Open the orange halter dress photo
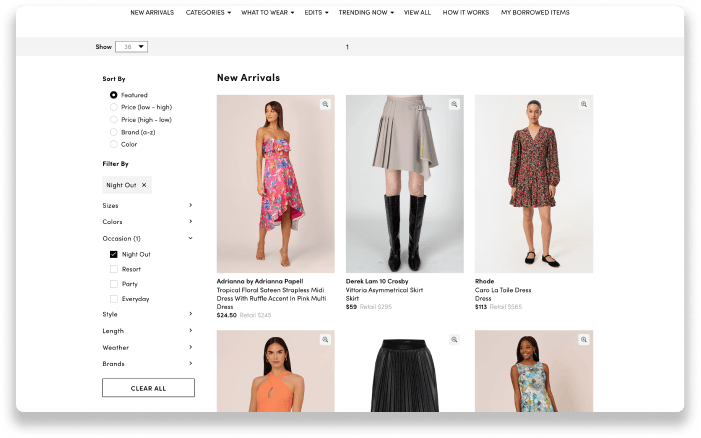 point(275,371)
